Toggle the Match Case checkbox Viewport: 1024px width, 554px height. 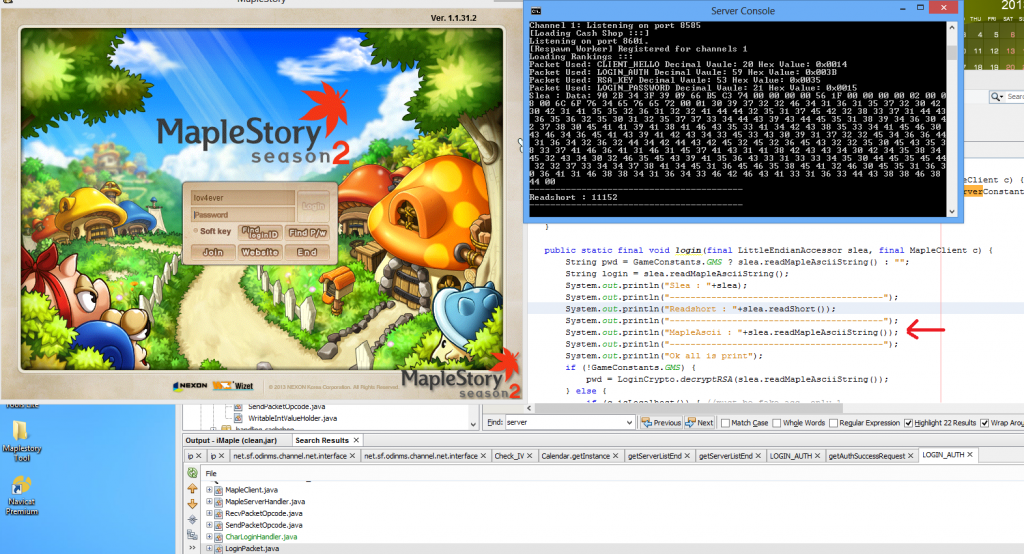coord(724,423)
